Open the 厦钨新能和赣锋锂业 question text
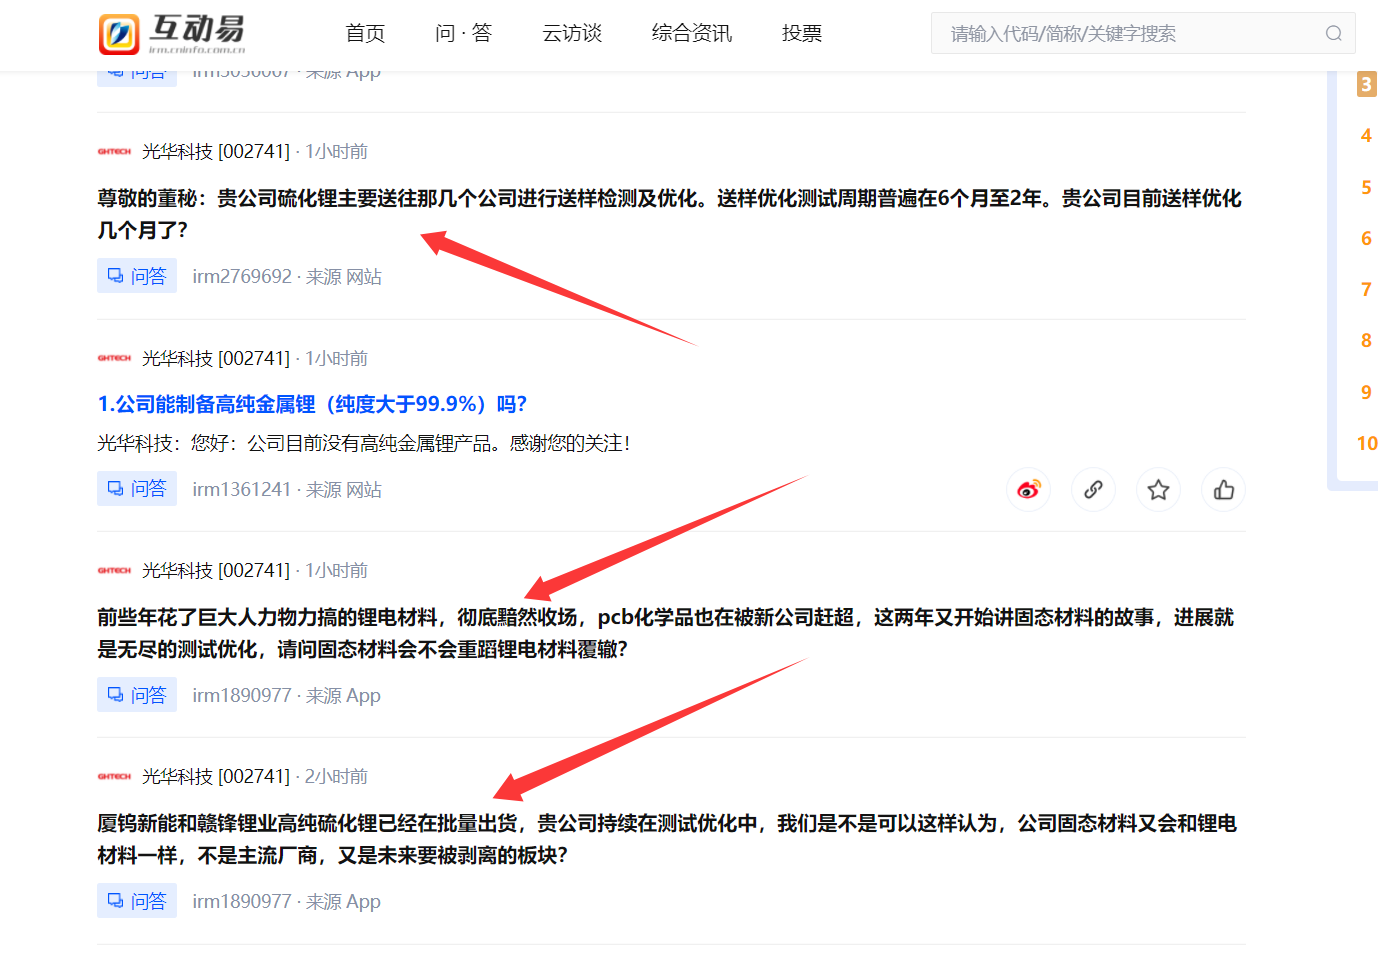This screenshot has width=1378, height=971. (x=667, y=839)
